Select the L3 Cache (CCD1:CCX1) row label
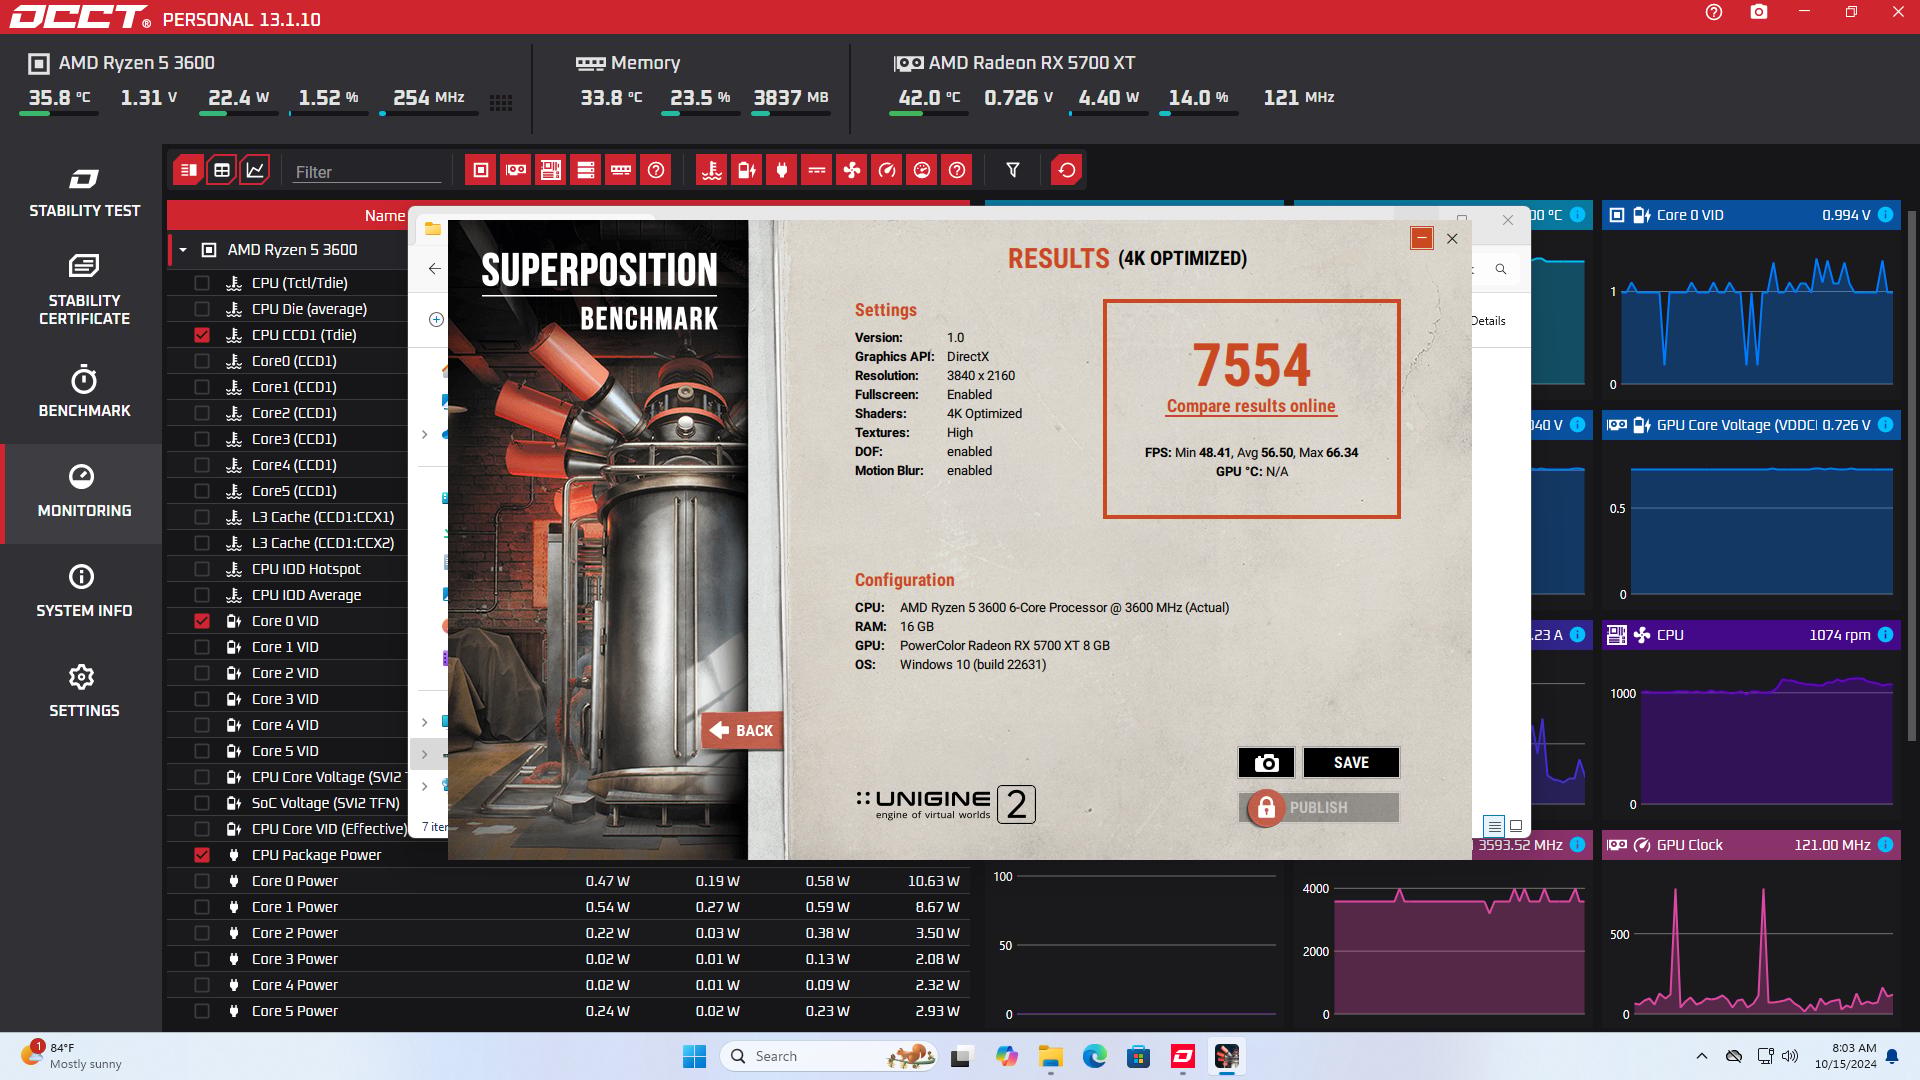Screen dimensions: 1920x1080 (x=323, y=517)
